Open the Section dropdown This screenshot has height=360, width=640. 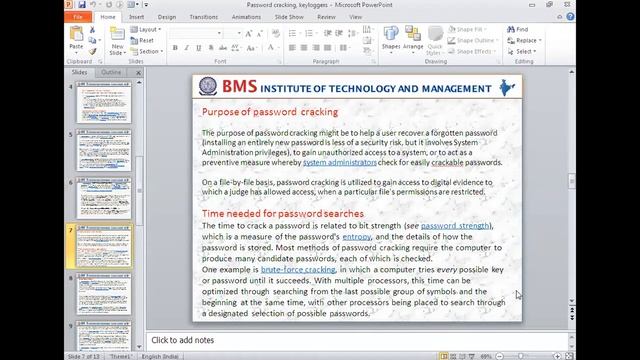click(147, 51)
